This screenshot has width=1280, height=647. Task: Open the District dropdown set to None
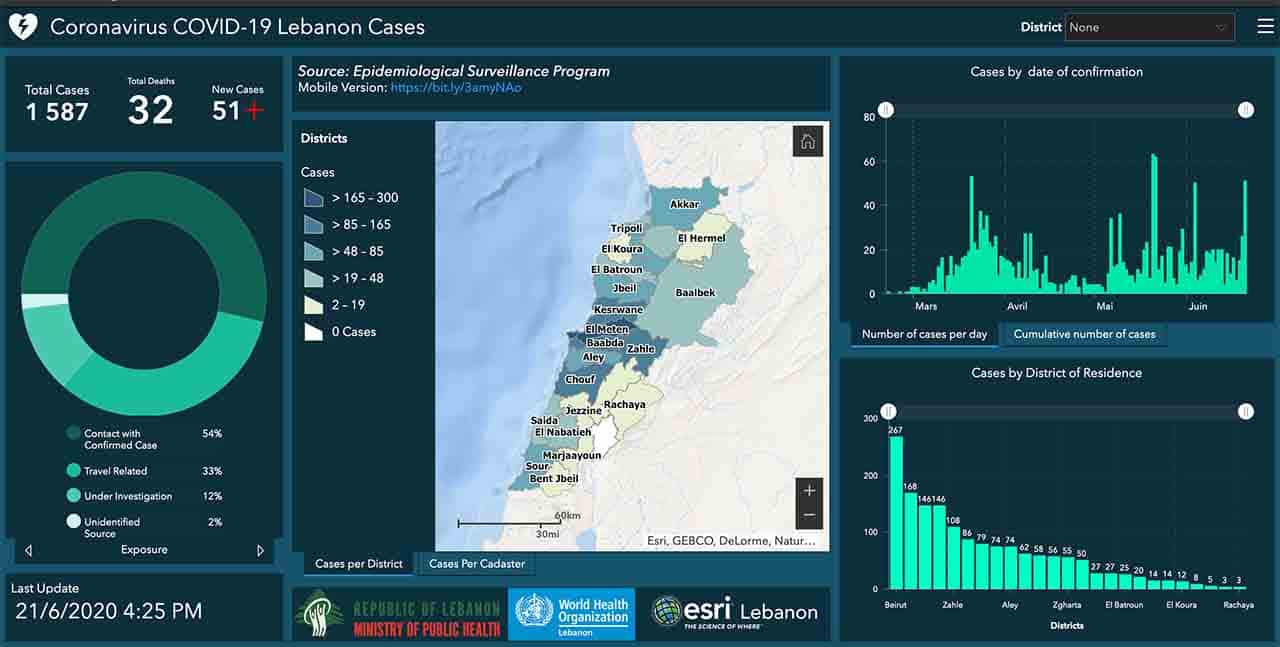1149,27
